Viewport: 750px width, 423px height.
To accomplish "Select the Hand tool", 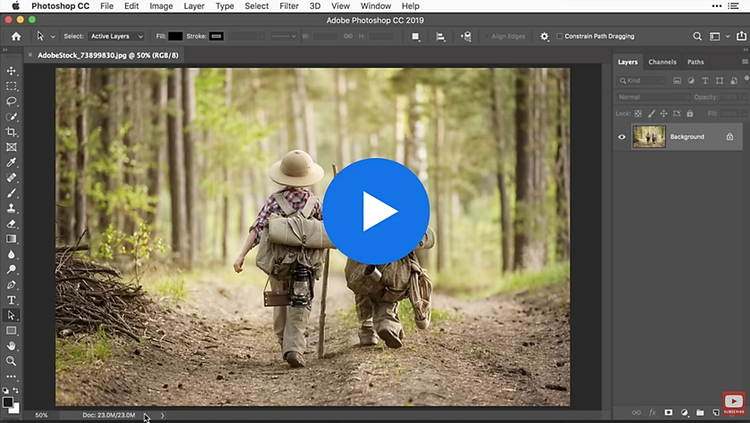I will point(12,346).
